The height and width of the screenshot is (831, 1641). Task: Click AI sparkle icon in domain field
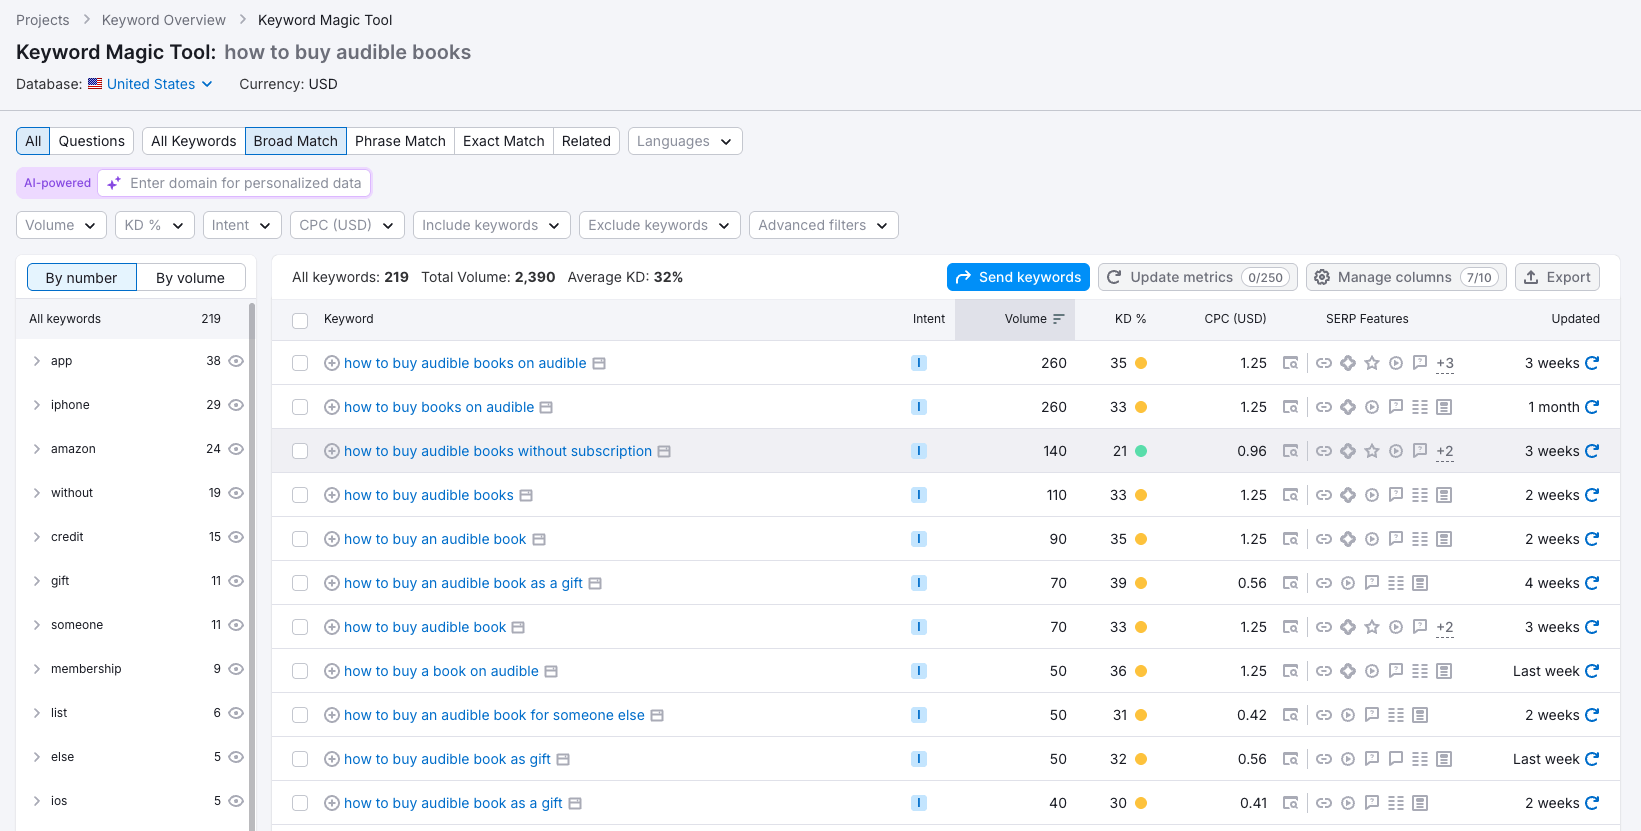coord(114,183)
